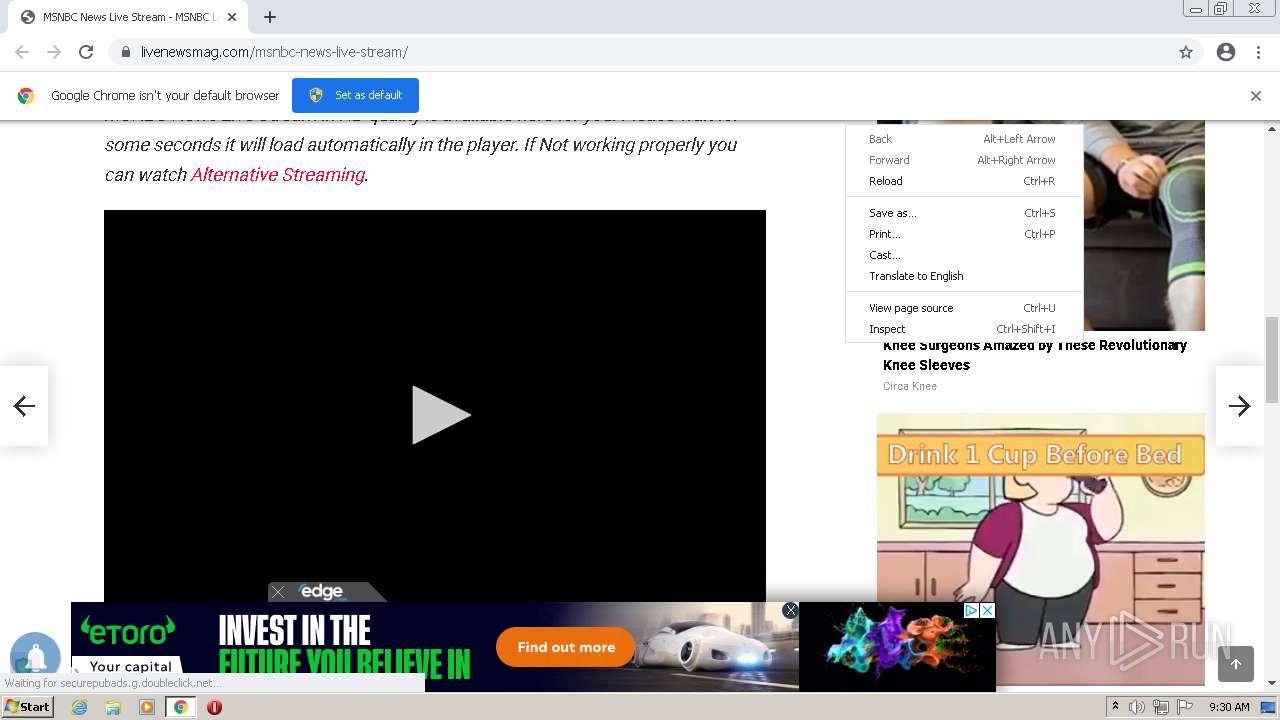Show hidden system tray icons
The height and width of the screenshot is (720, 1280).
(x=1115, y=707)
